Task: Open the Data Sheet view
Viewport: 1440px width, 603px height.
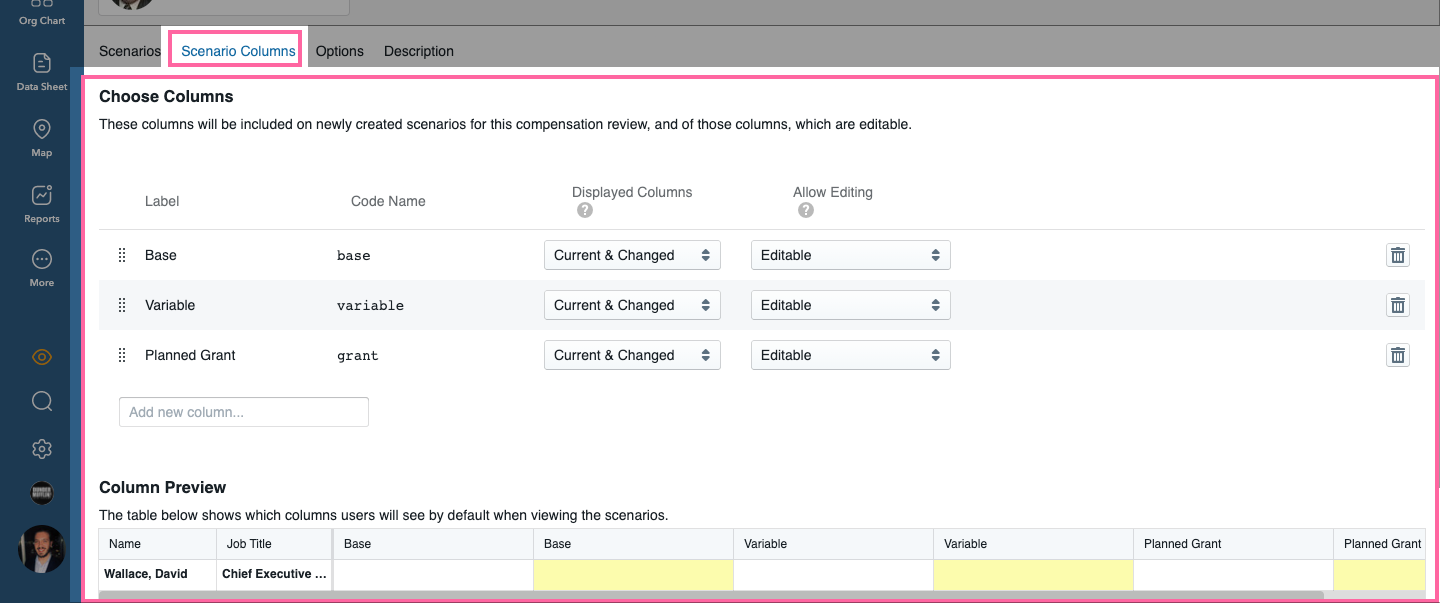Action: (x=42, y=72)
